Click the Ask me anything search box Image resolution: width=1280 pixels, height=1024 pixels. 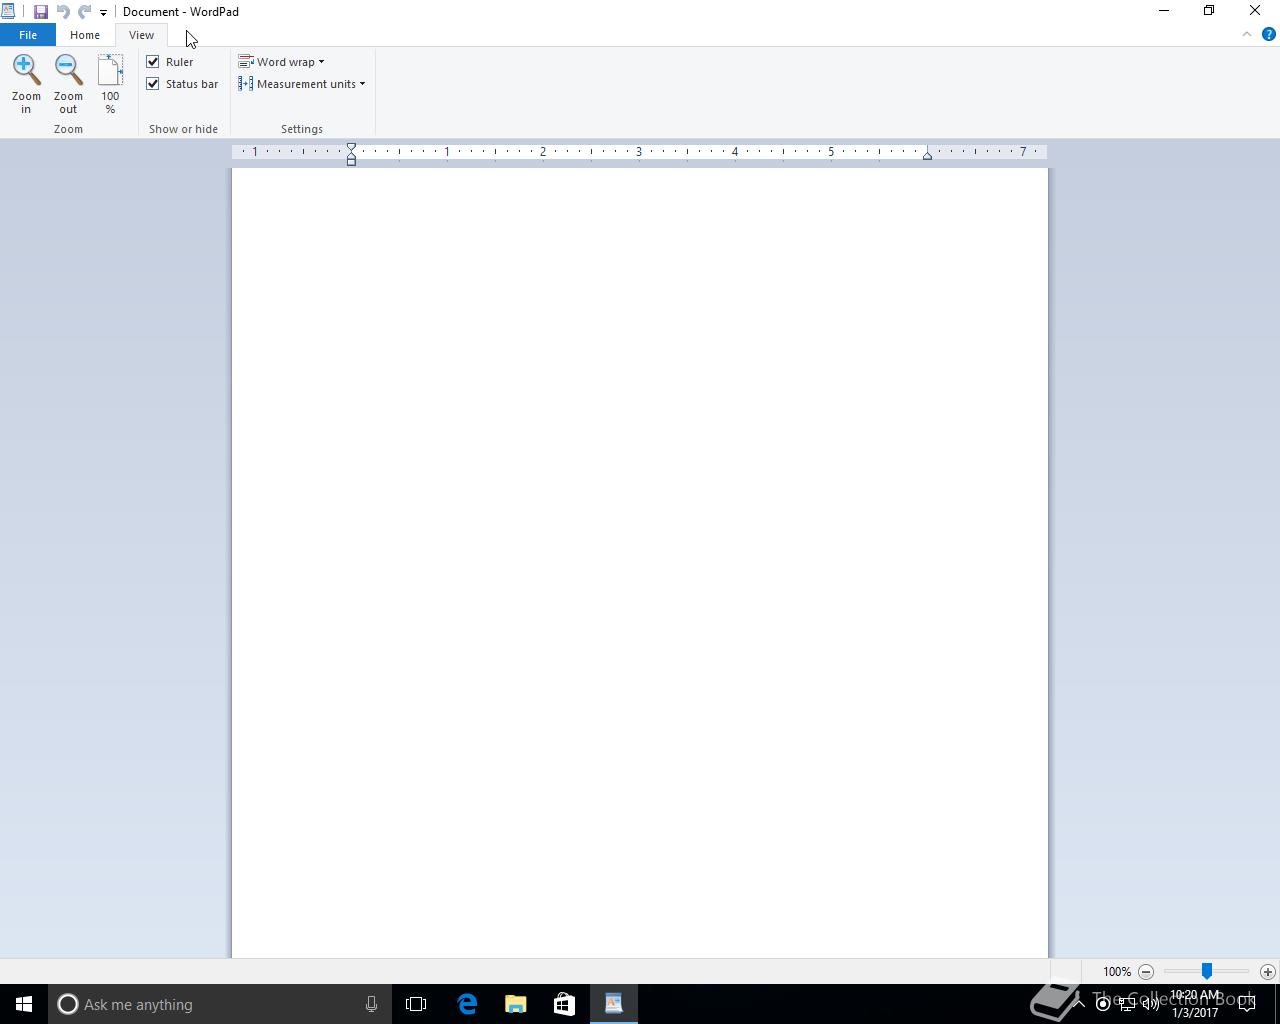(x=219, y=1004)
